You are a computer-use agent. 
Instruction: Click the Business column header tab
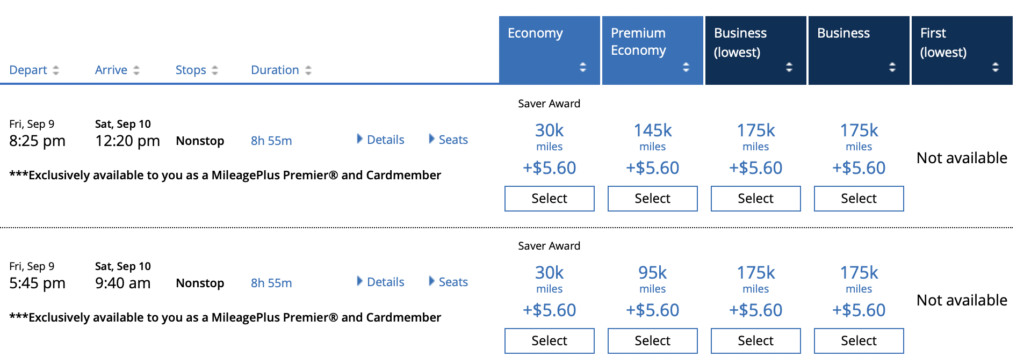858,50
